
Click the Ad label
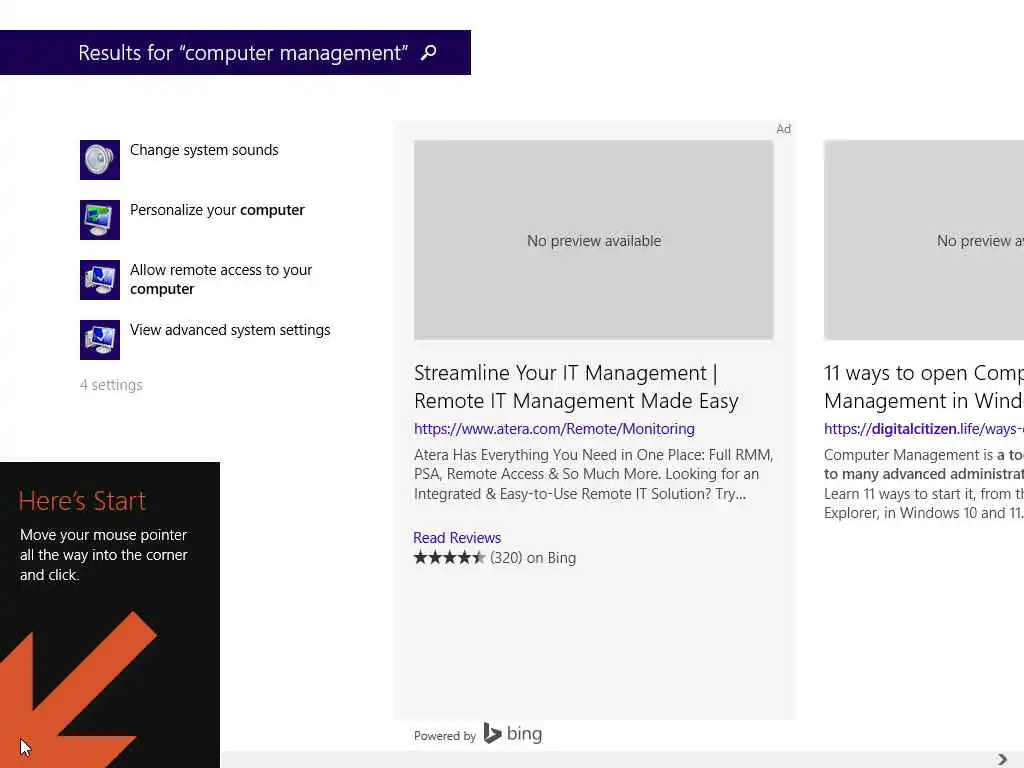click(x=784, y=129)
